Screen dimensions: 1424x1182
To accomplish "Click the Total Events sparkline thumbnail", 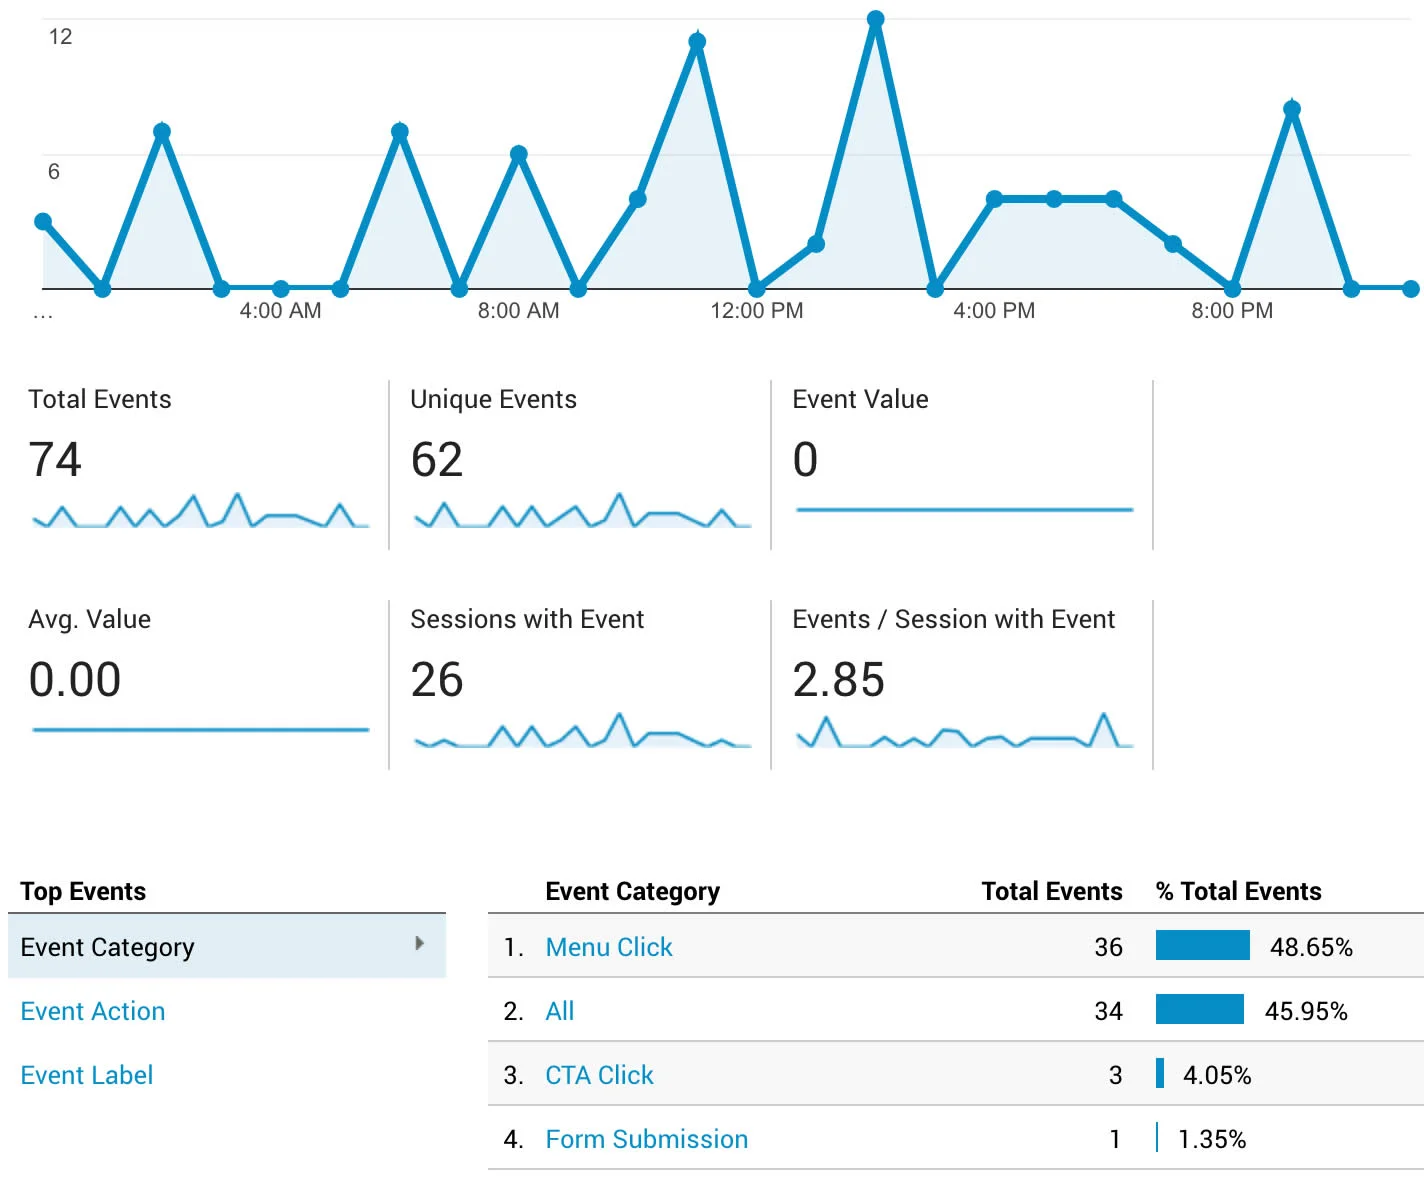I will coord(200,511).
